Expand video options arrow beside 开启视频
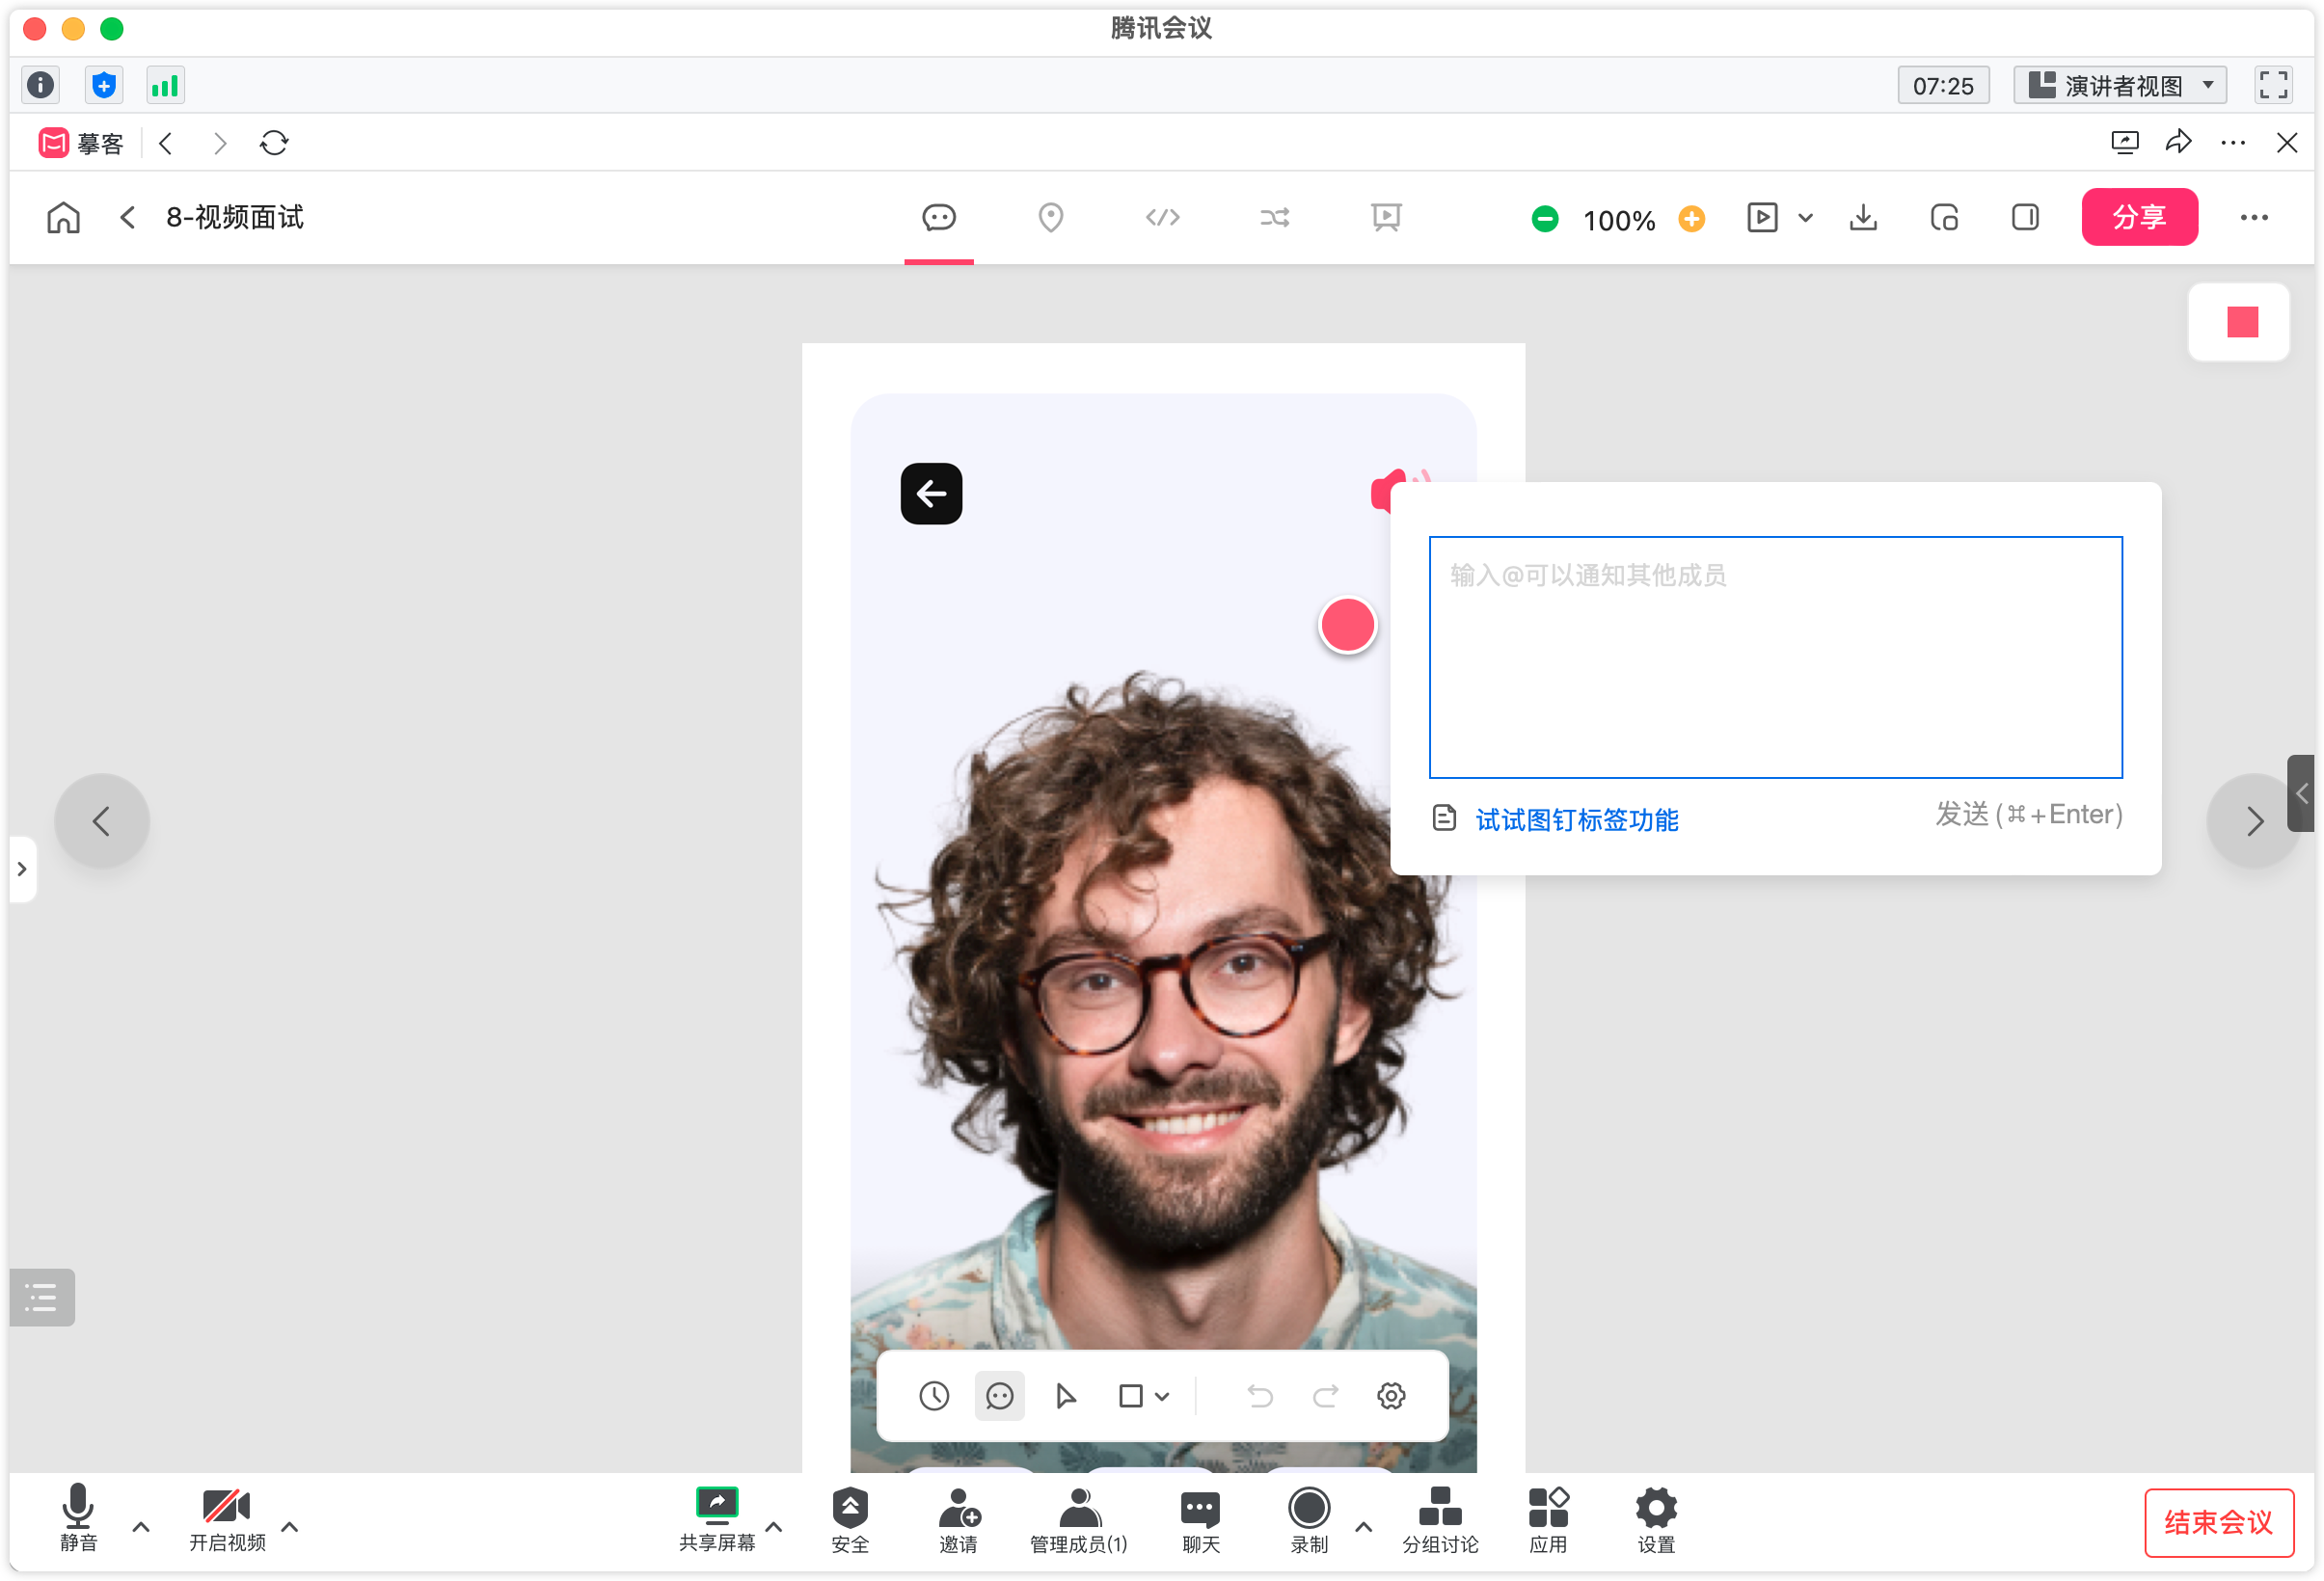 coord(290,1527)
